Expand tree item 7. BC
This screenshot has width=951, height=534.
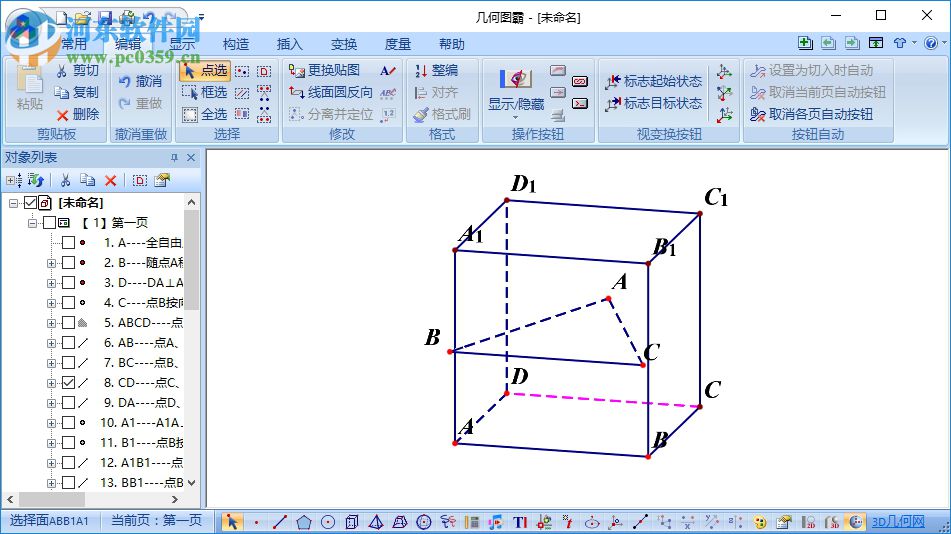click(x=52, y=363)
